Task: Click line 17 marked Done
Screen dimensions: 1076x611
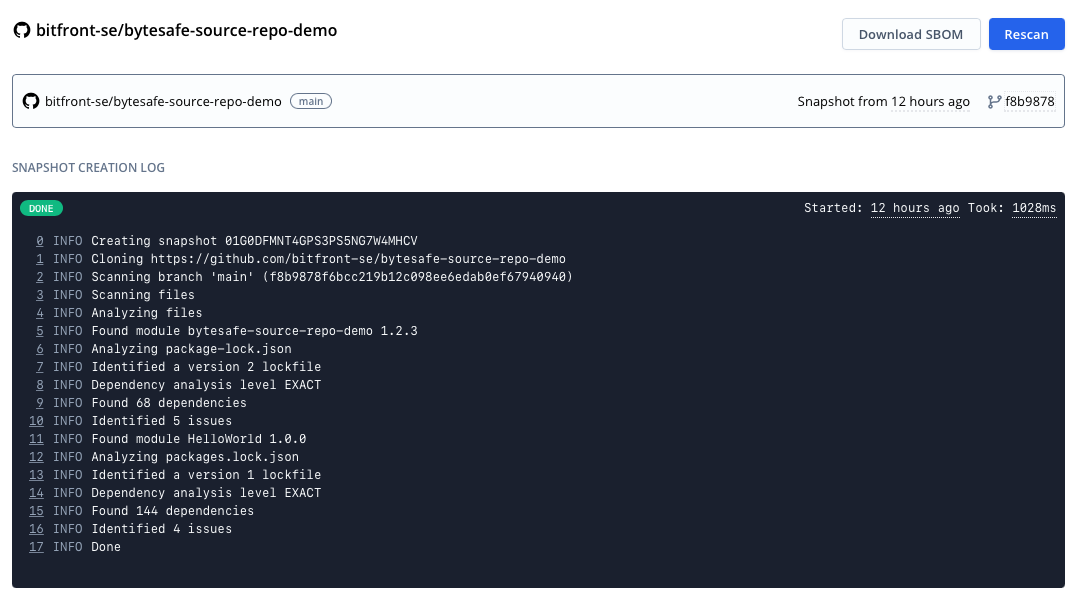Action: click(36, 547)
